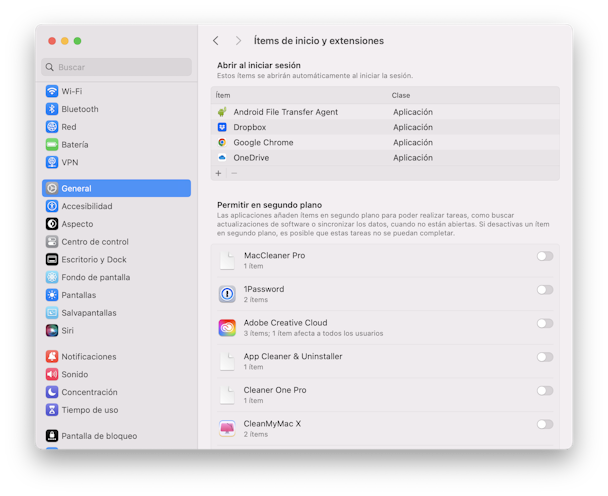Sort by the Clase column header
Screen dimensions: 608x496
pos(401,95)
